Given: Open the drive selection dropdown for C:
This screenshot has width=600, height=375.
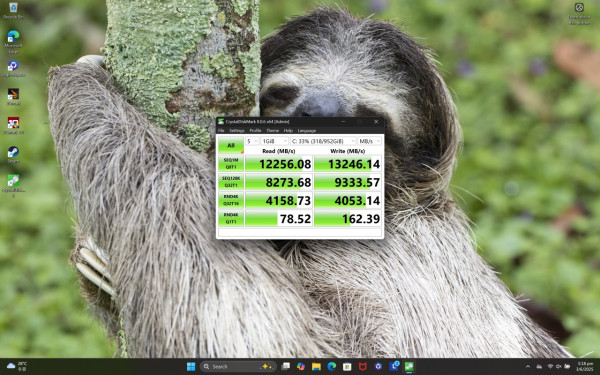Looking at the screenshot, I should click(x=323, y=141).
